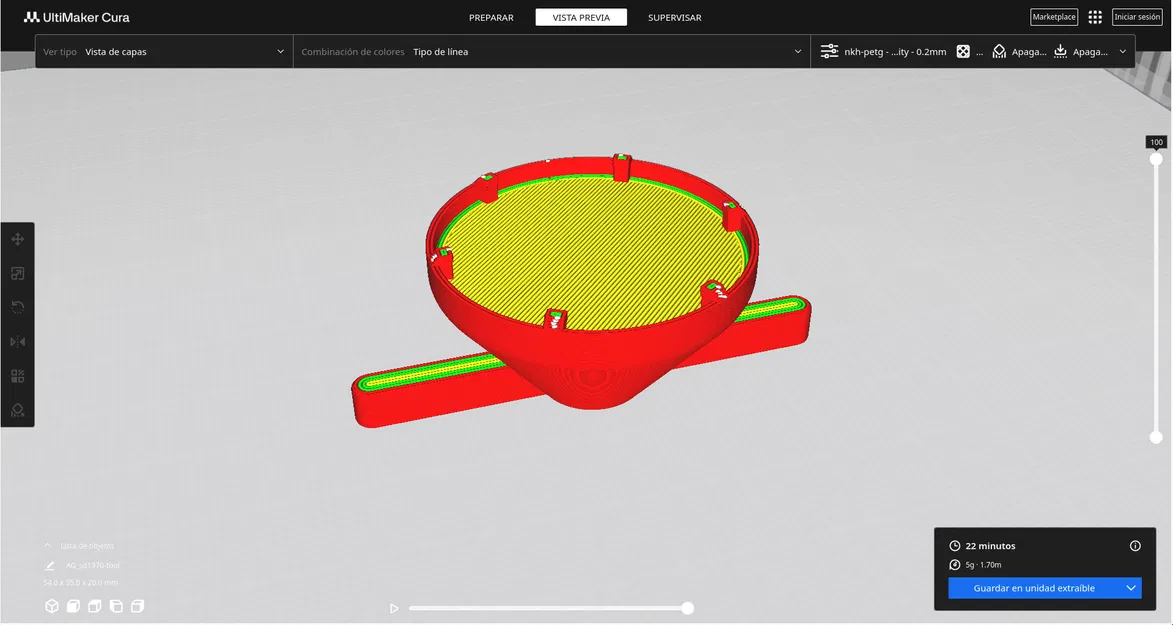Select the Scale tool in left toolbar
Screen dimensions: 1173x625
17,274
